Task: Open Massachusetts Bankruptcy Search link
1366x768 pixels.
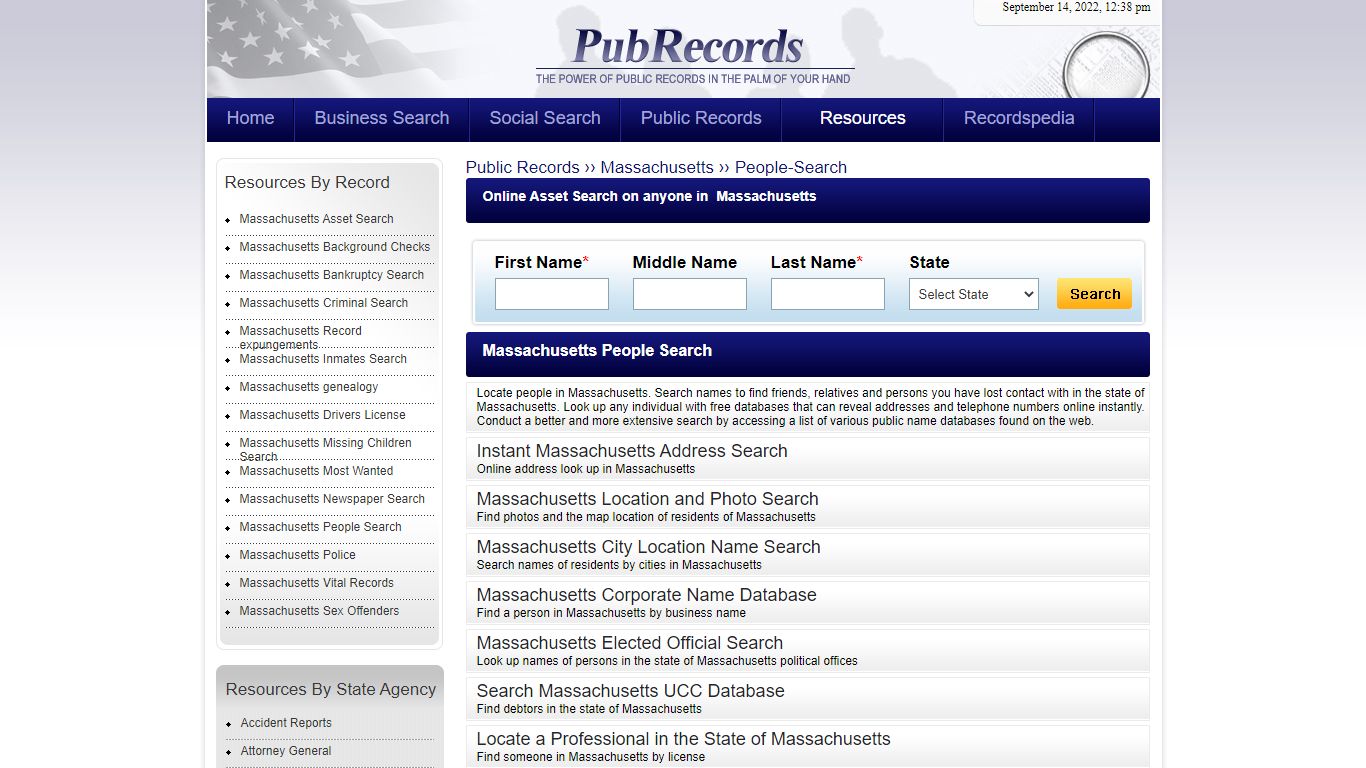Action: [x=332, y=275]
